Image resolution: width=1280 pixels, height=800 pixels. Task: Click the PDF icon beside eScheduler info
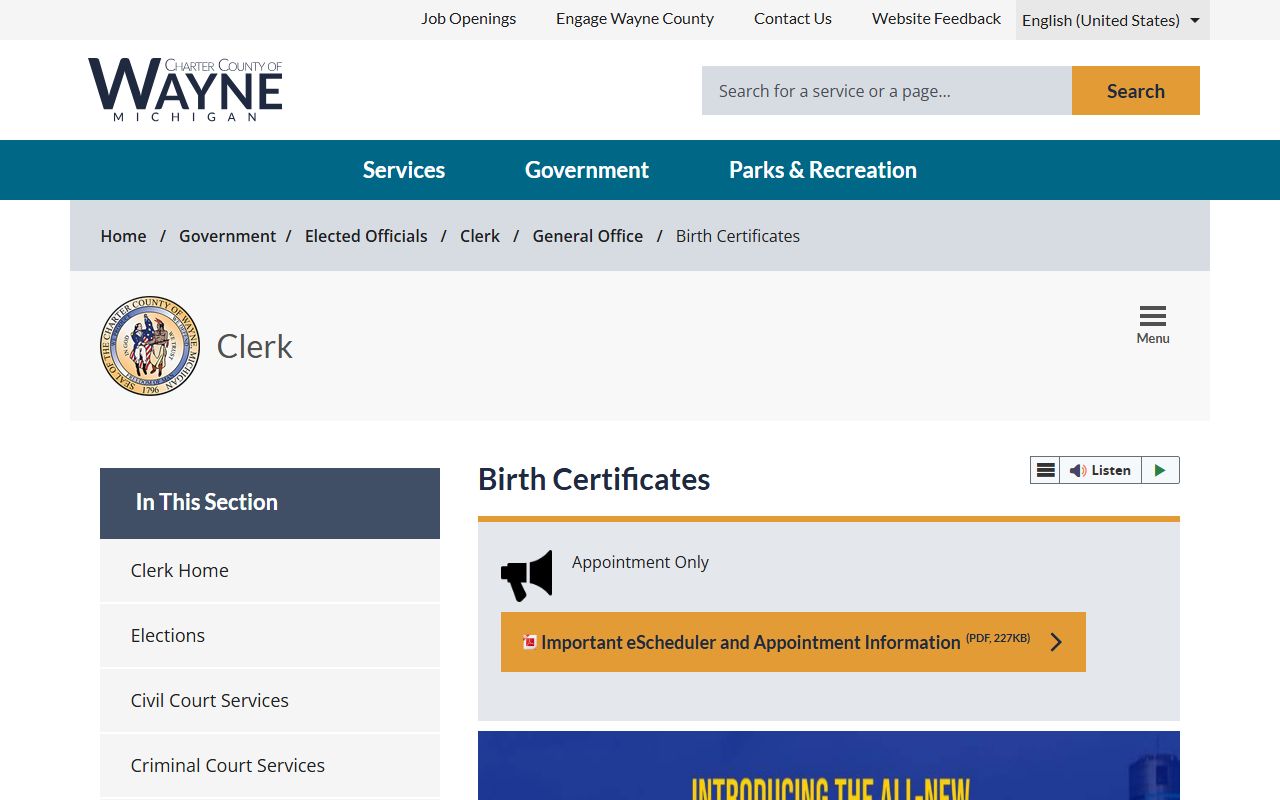tap(530, 642)
